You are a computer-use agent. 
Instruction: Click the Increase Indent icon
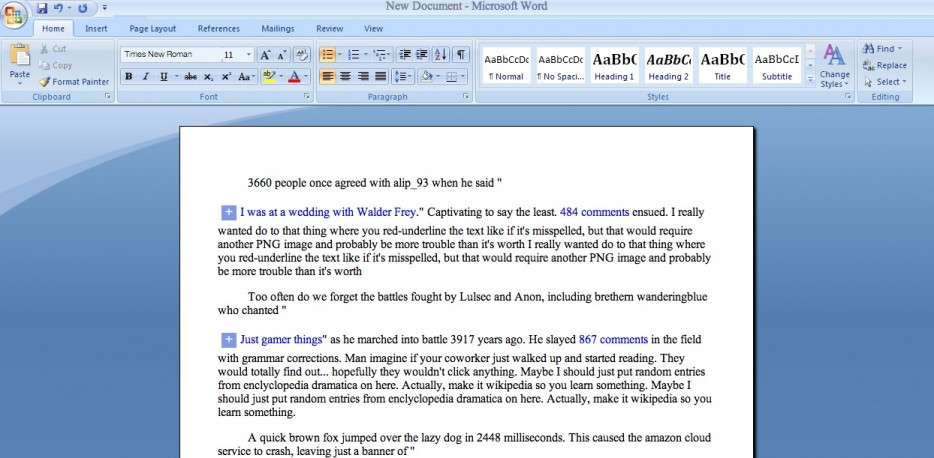422,55
